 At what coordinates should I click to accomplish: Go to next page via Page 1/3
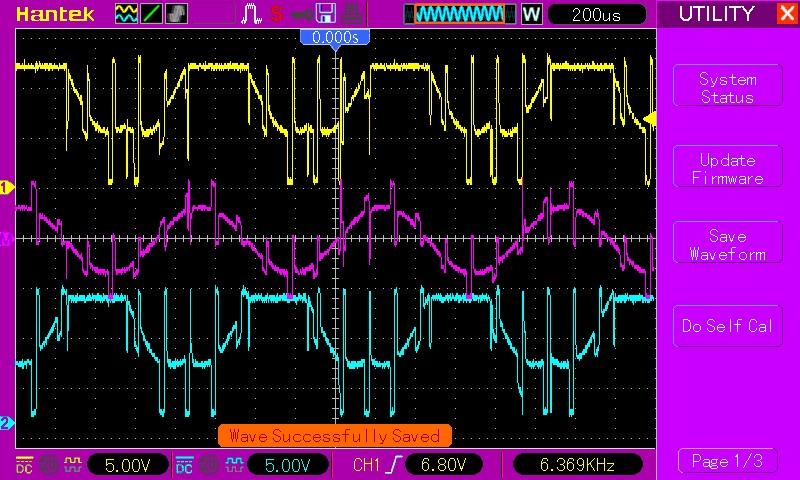click(727, 461)
